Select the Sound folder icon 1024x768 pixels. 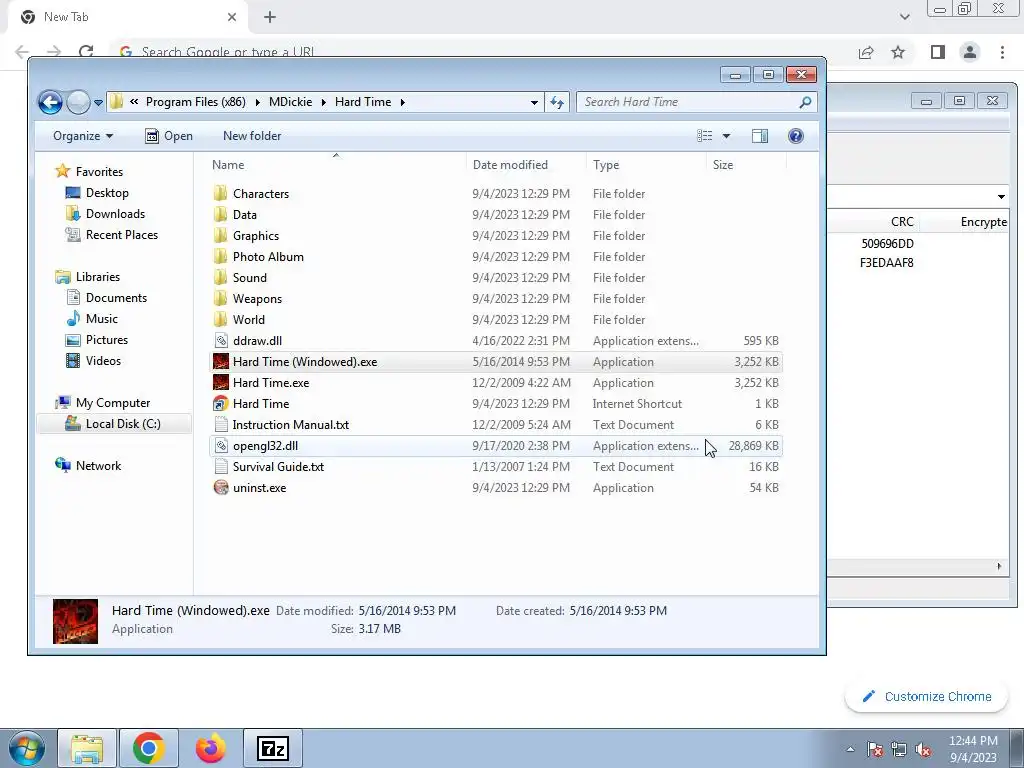pos(221,277)
